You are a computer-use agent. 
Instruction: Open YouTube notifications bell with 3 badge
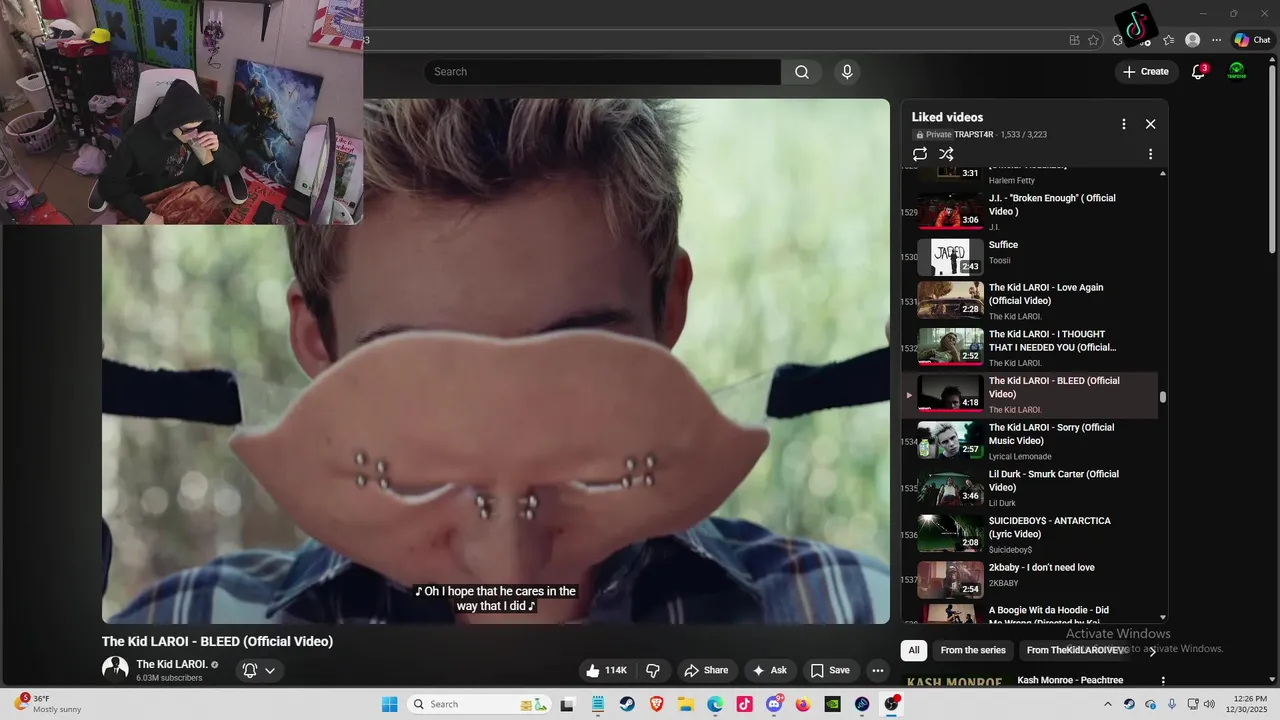click(x=1198, y=71)
